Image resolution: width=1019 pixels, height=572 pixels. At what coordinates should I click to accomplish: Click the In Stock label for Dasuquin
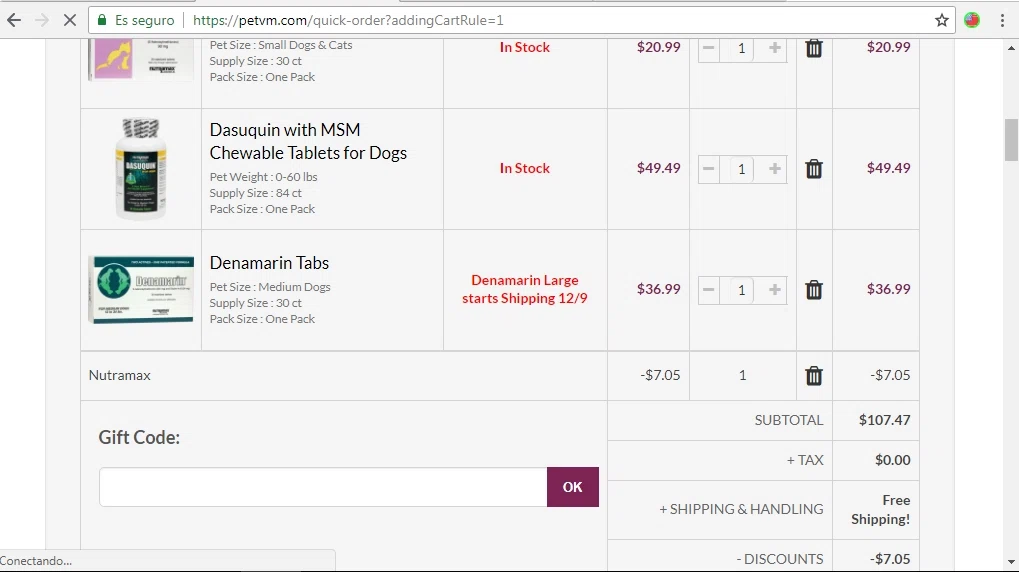point(524,168)
